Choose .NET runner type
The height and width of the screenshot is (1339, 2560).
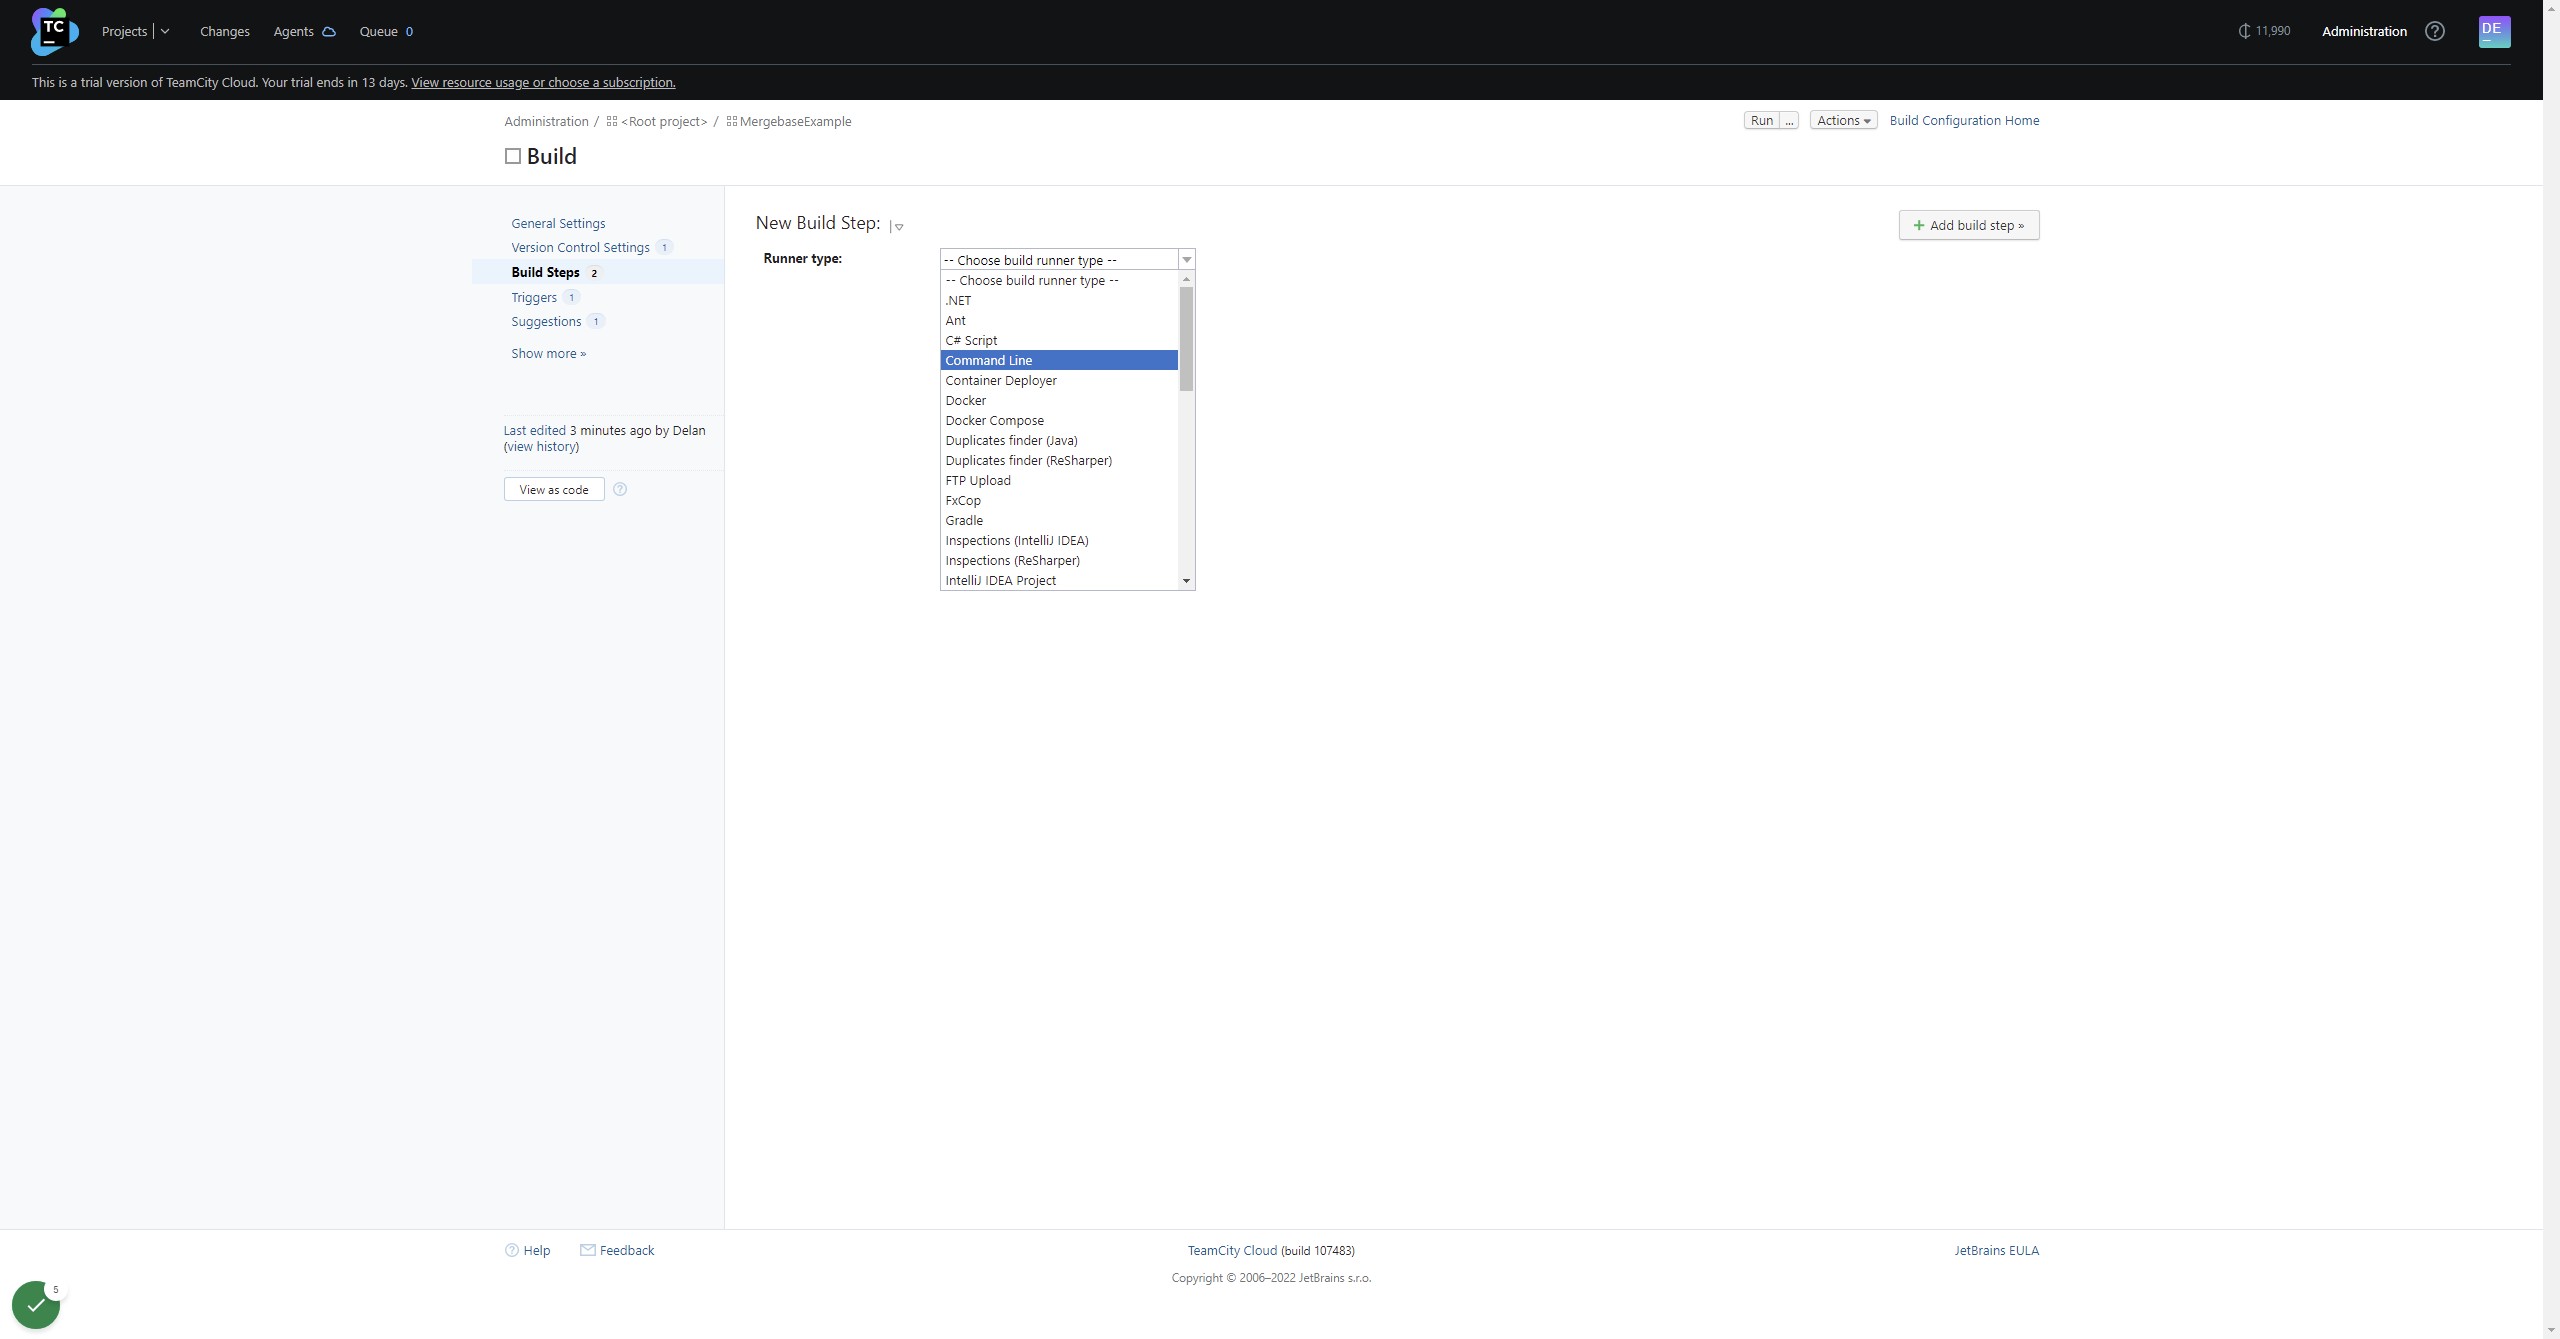tap(1059, 300)
